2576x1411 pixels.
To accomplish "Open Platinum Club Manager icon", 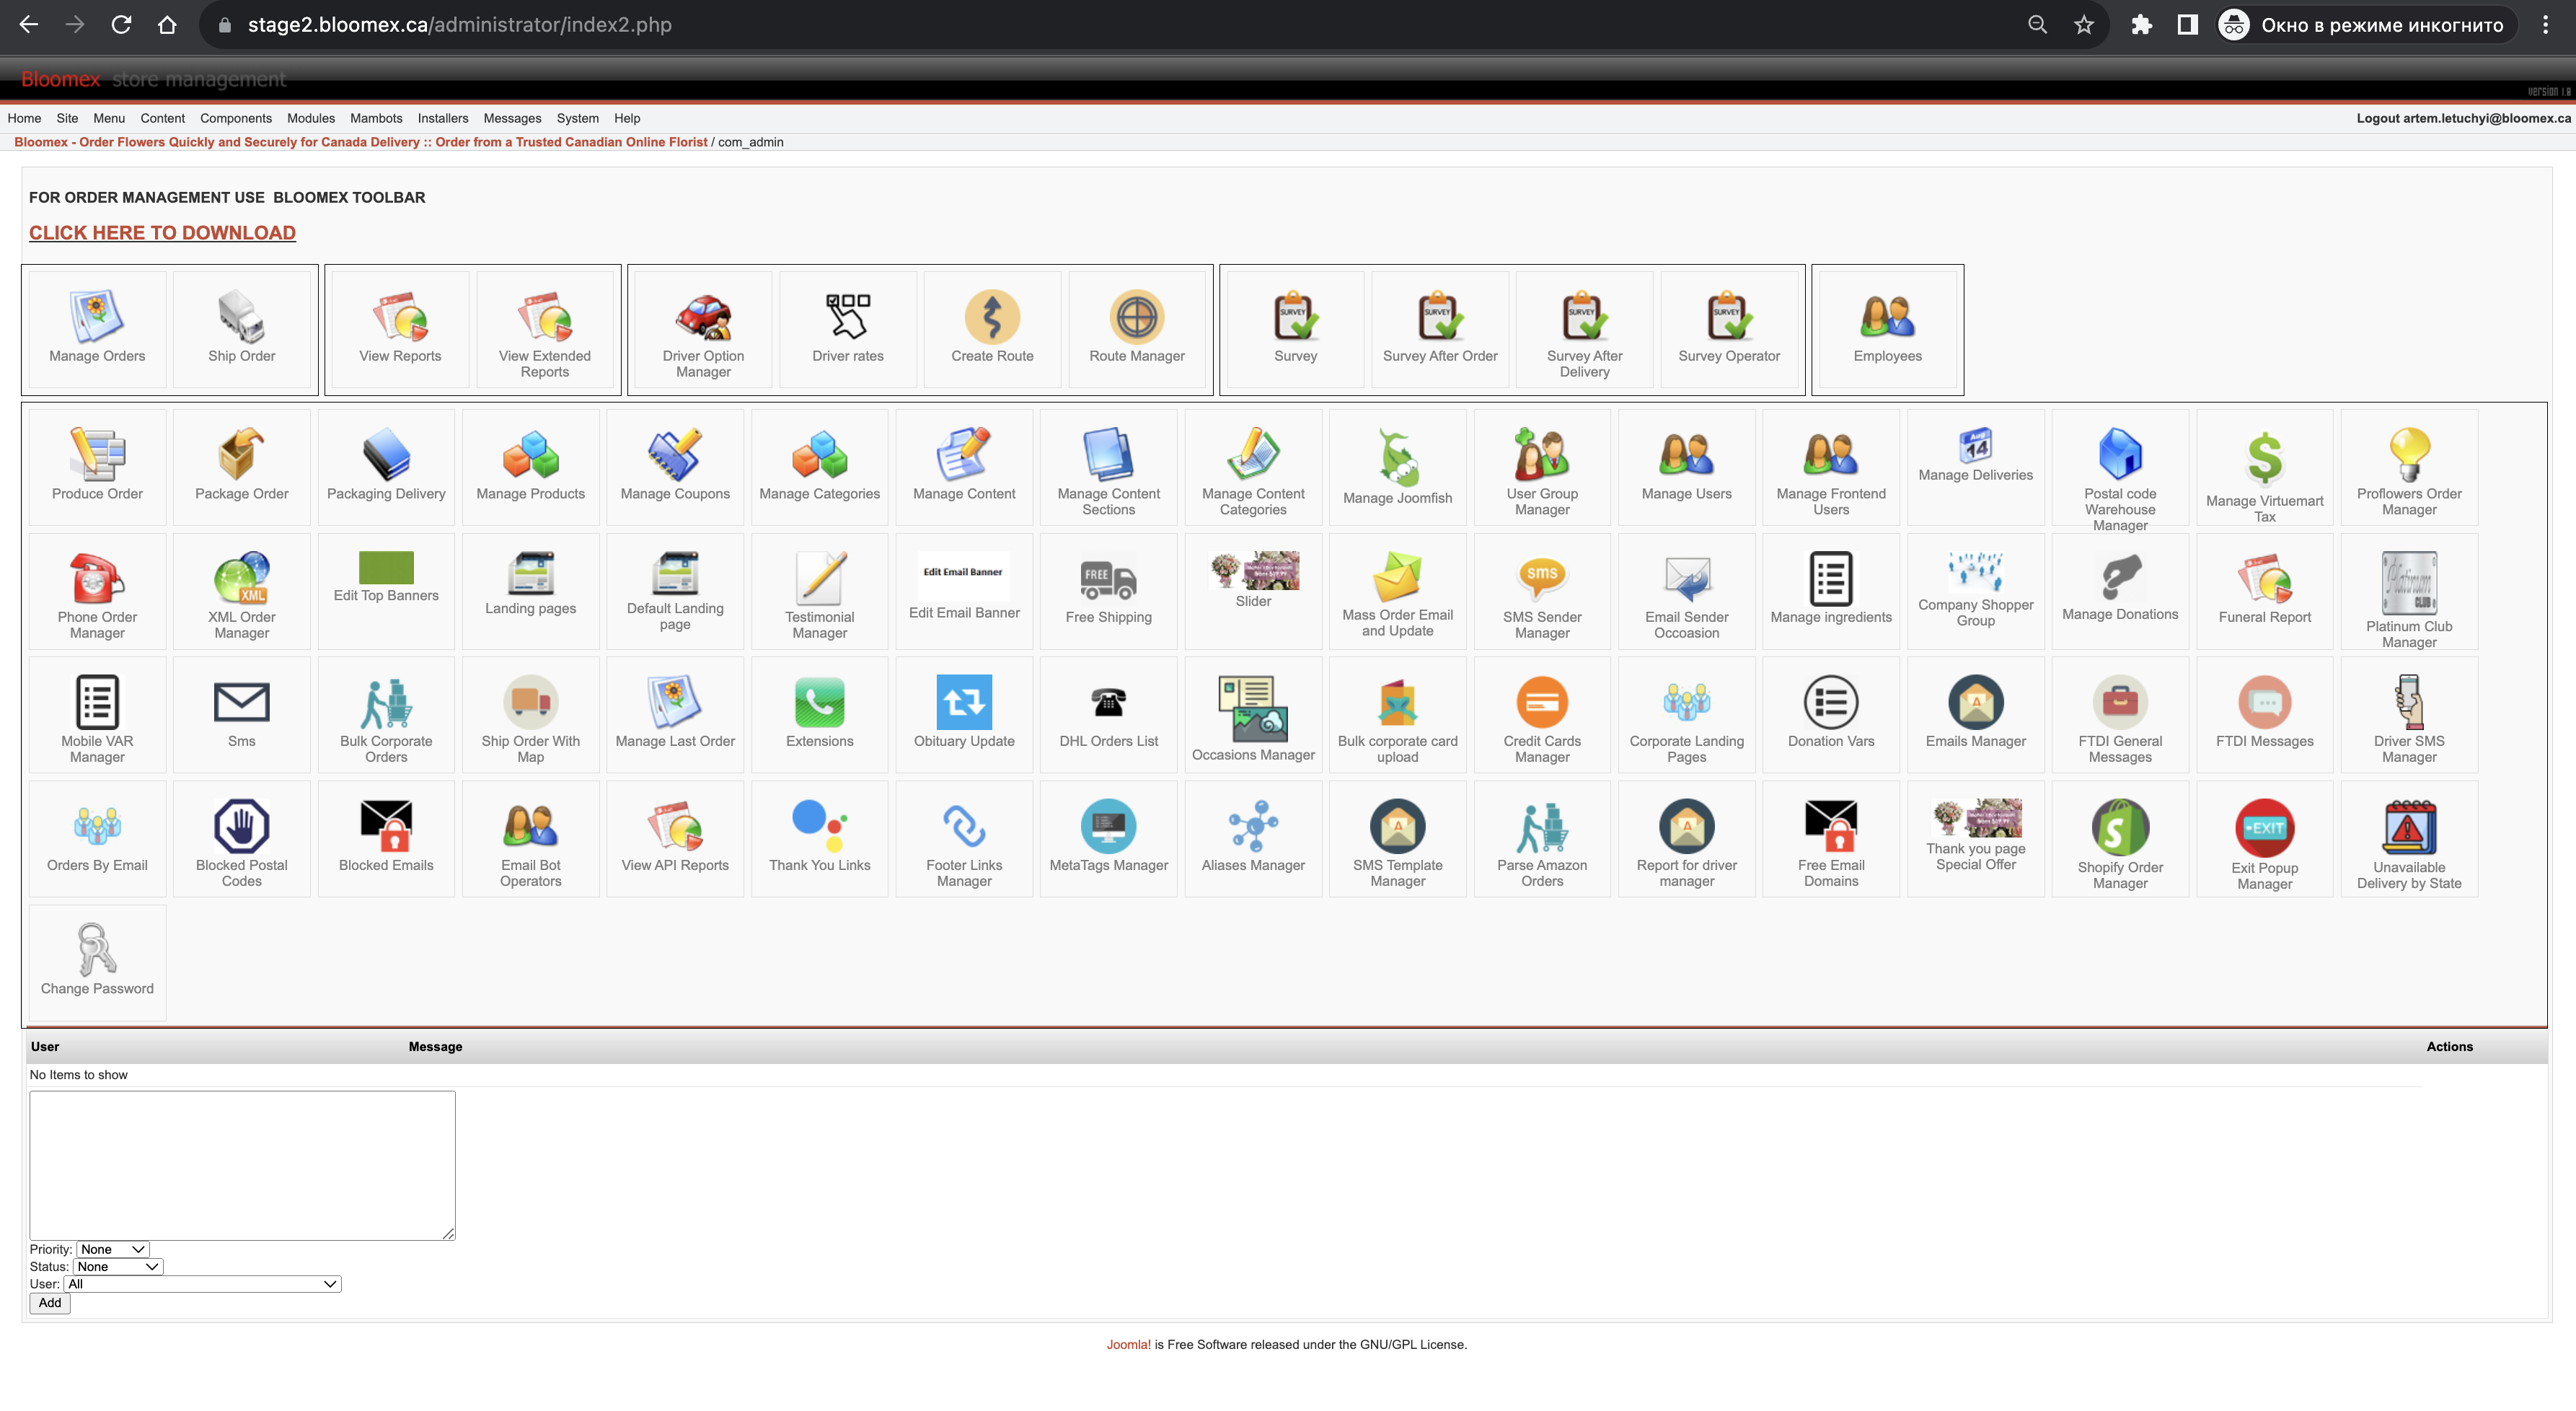I will click(x=2409, y=582).
